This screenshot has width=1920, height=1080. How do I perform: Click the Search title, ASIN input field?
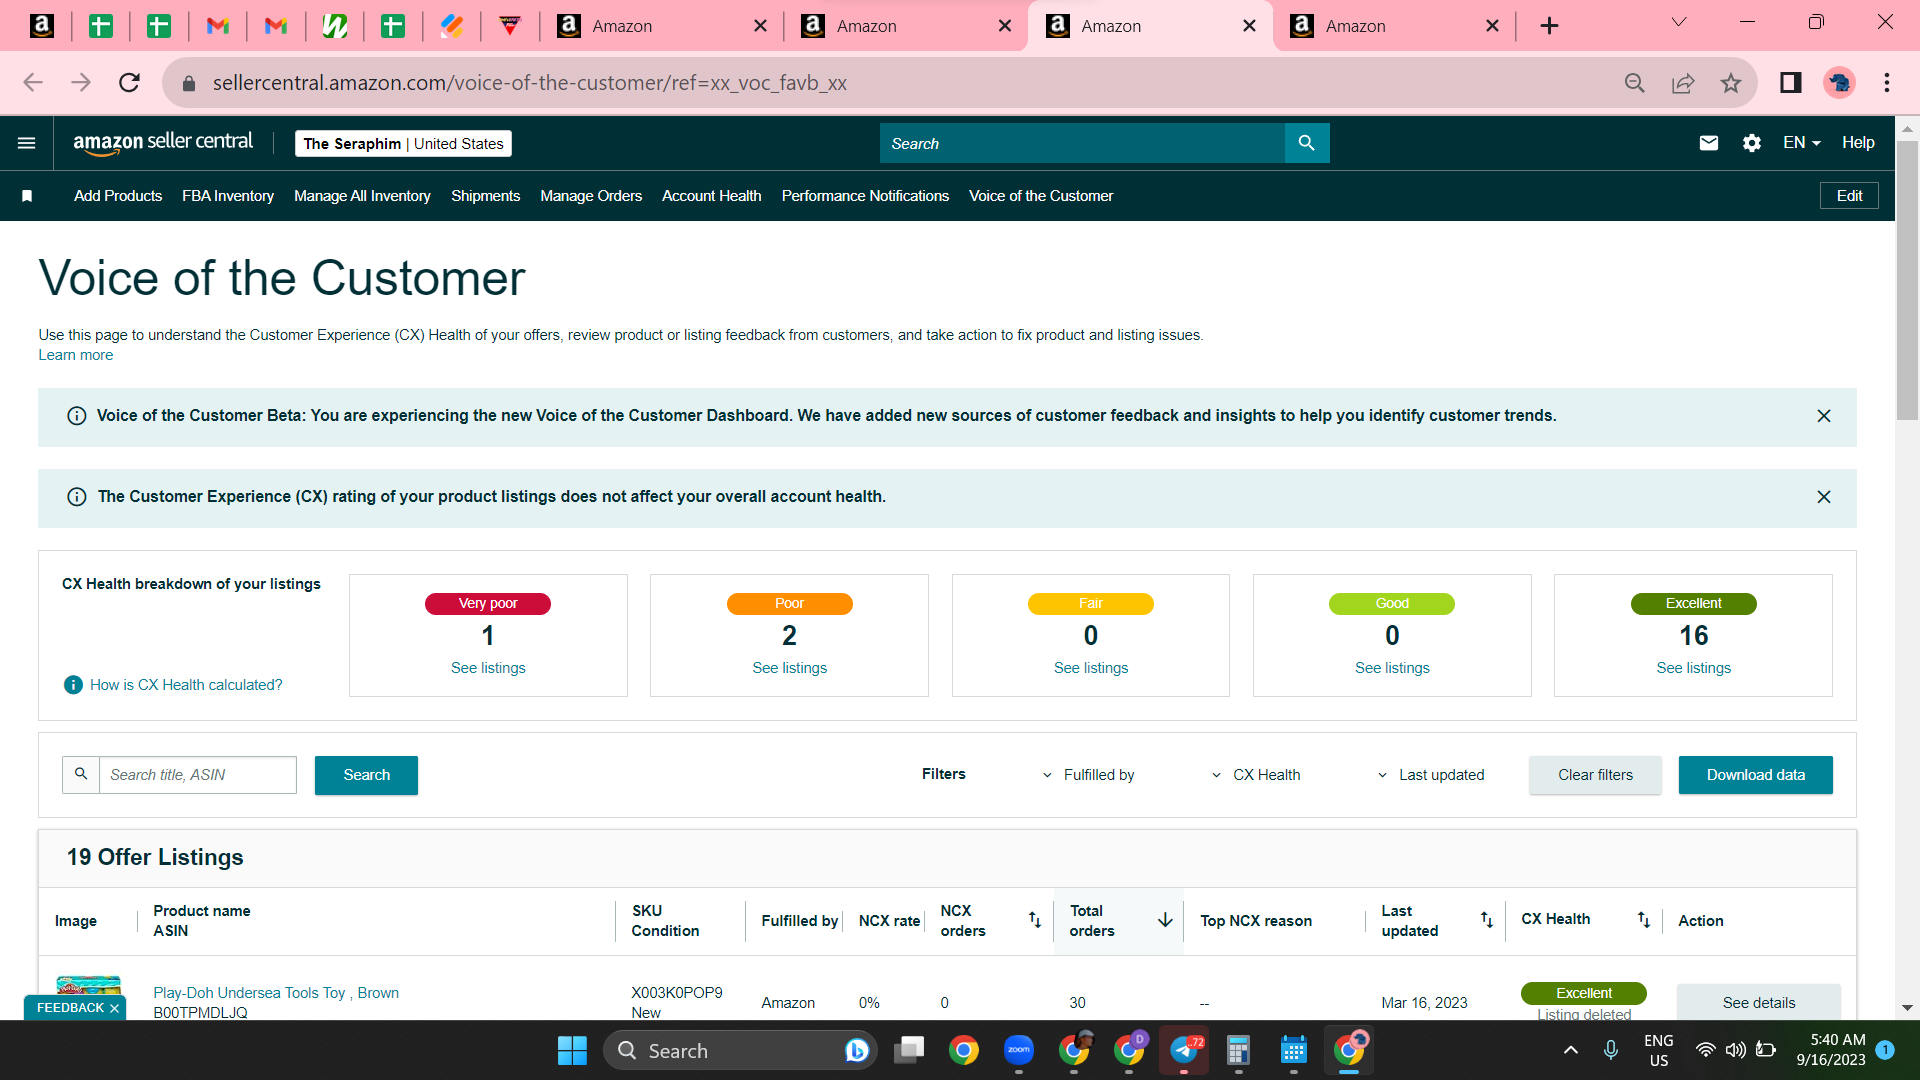click(198, 775)
